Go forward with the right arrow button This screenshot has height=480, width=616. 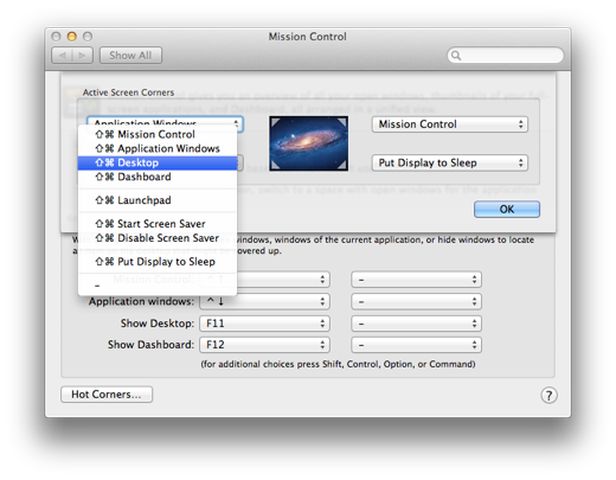[x=82, y=55]
